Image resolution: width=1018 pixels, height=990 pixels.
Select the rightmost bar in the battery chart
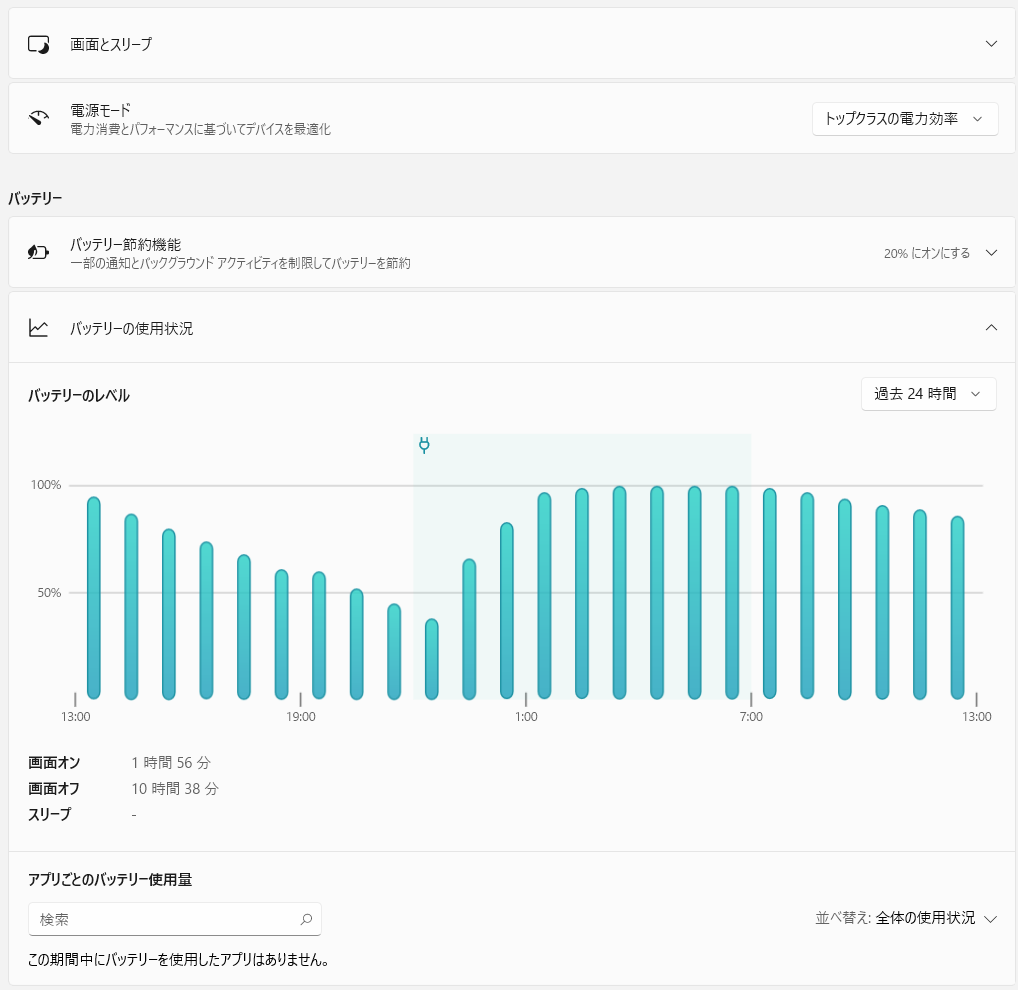point(957,610)
